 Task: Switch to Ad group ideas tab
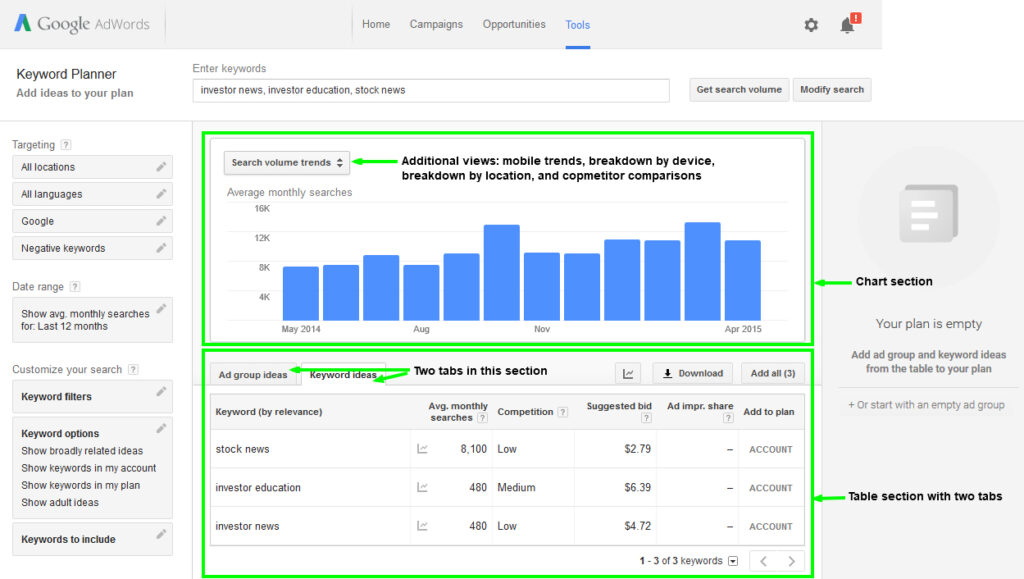[253, 375]
